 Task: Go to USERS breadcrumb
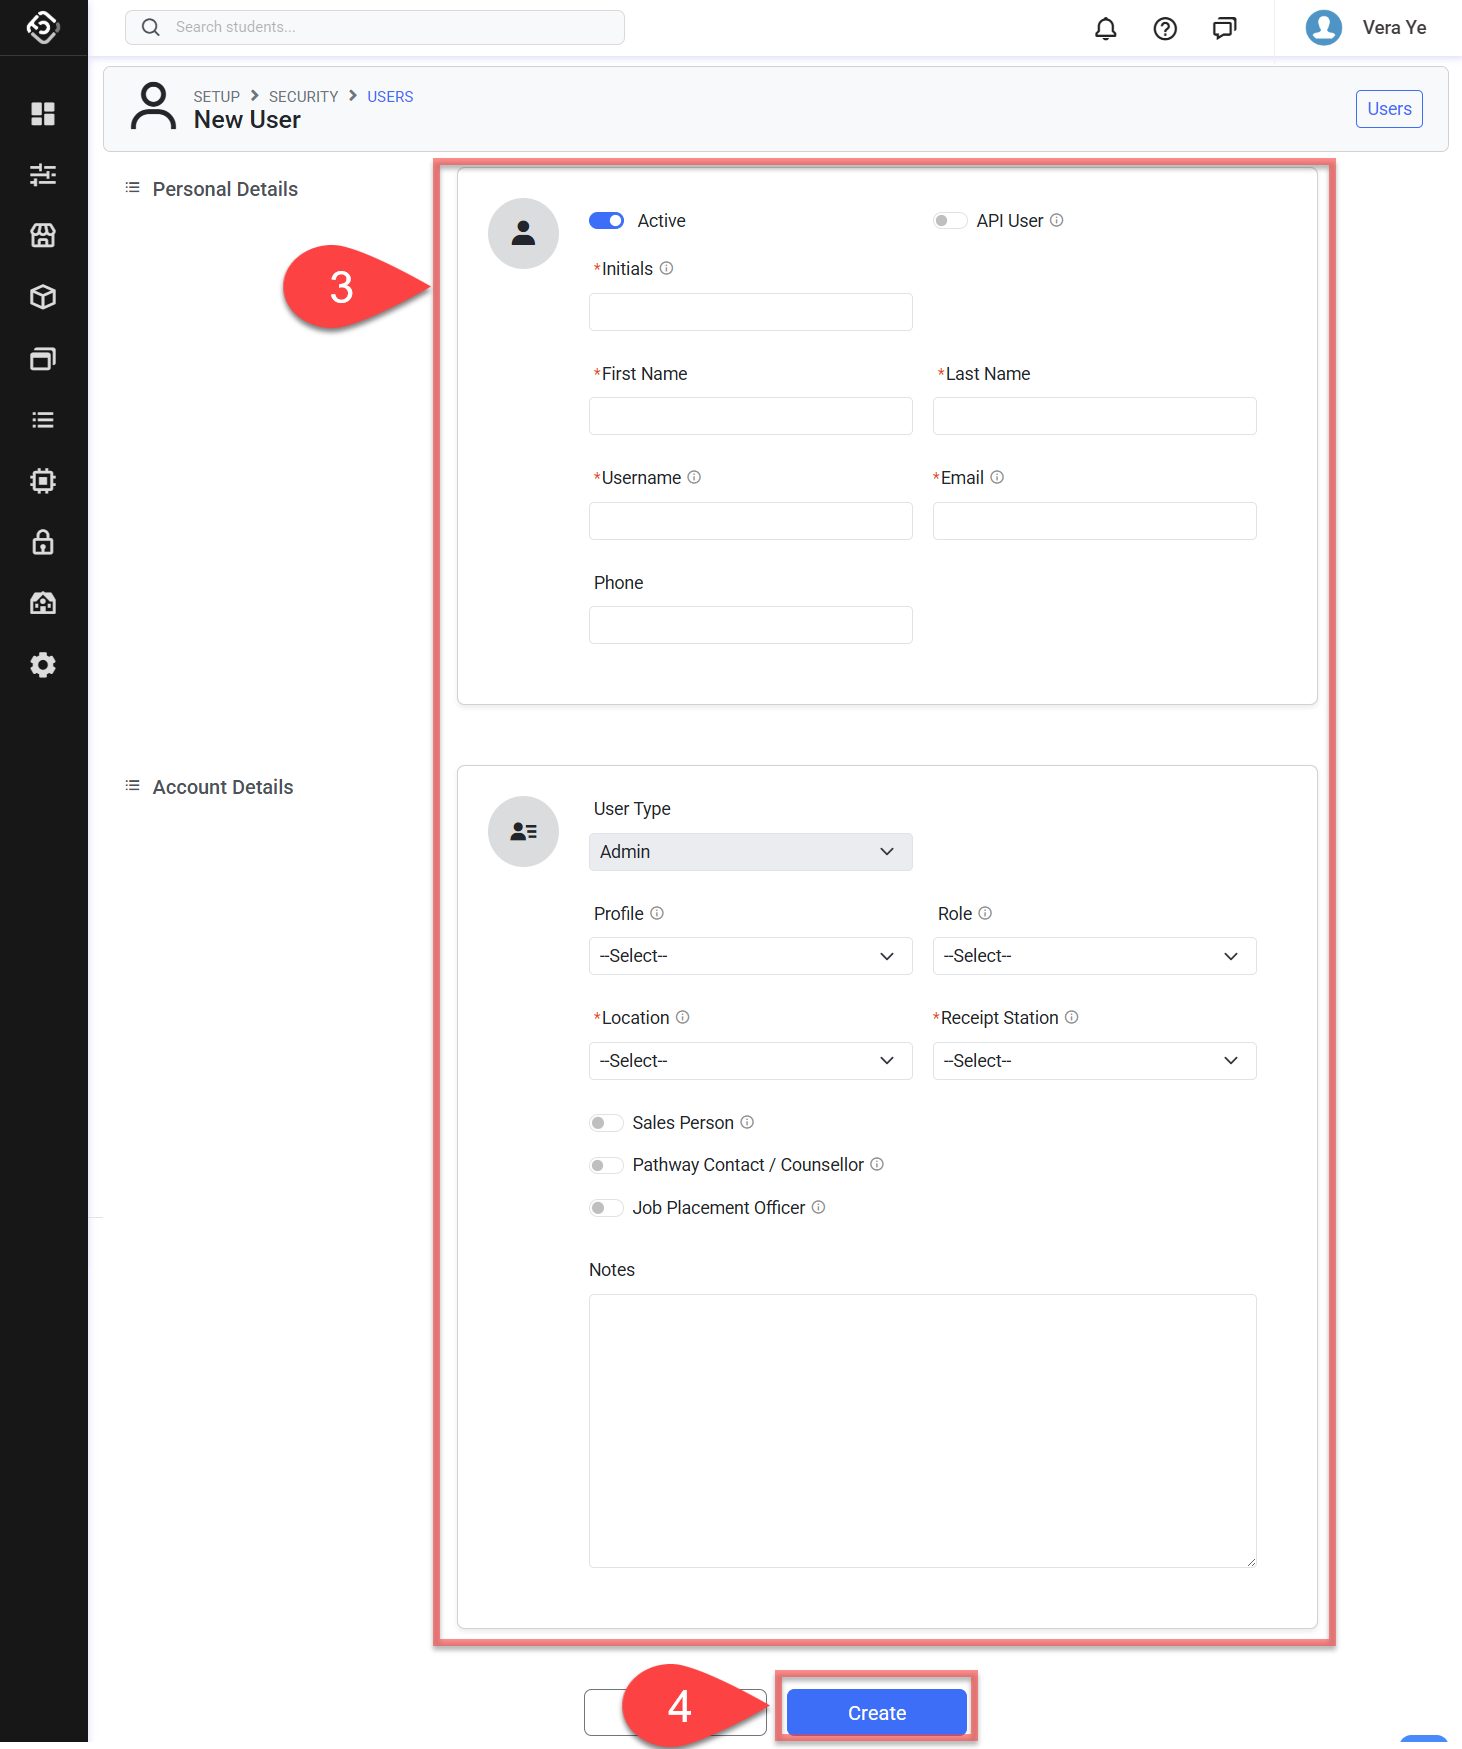click(x=390, y=97)
